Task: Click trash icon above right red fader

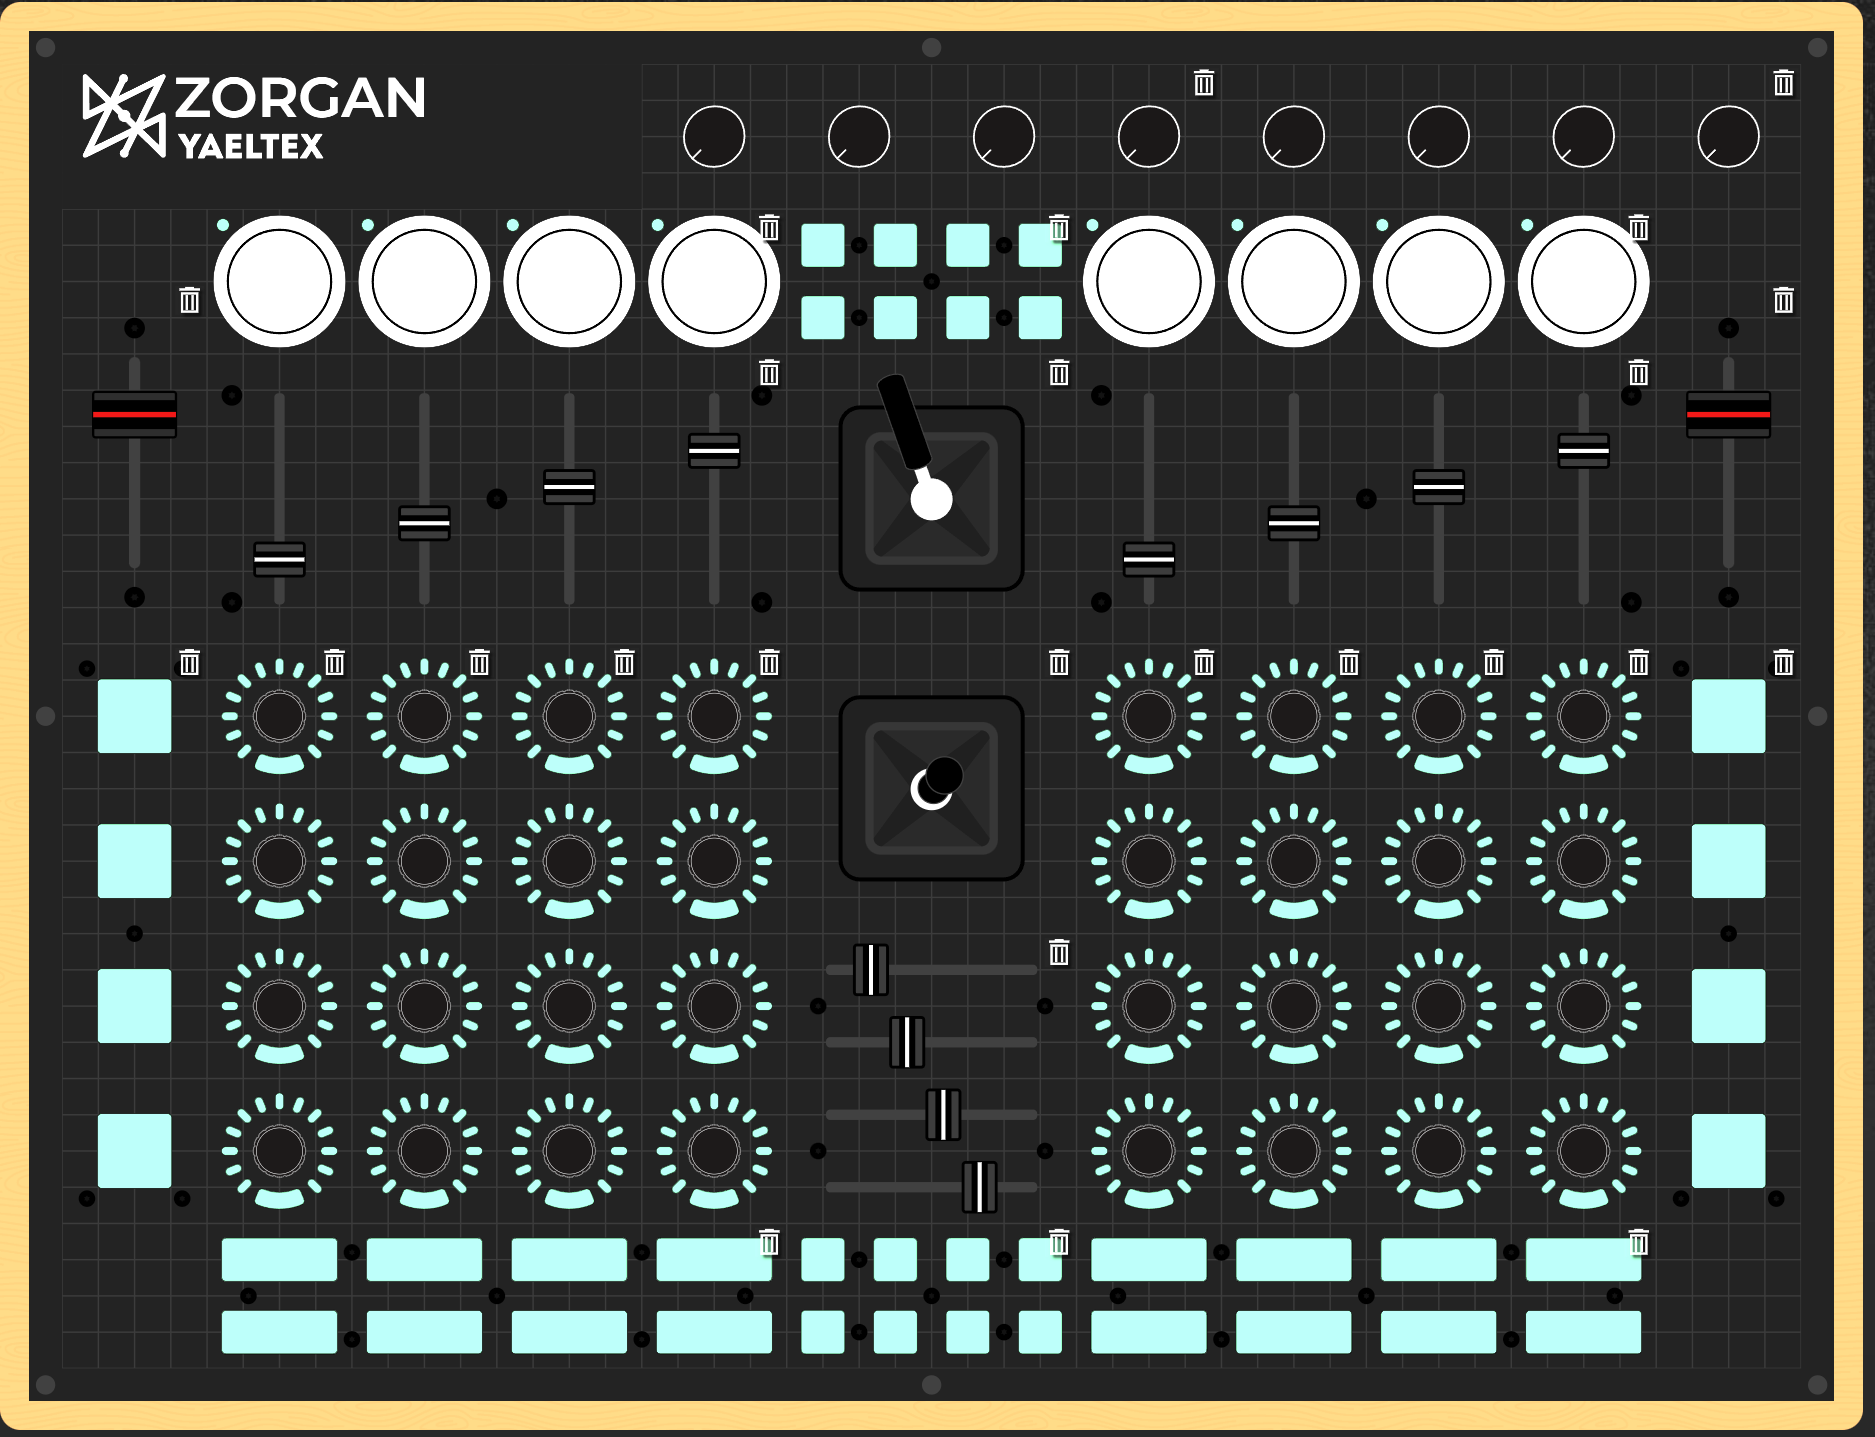Action: pos(1783,300)
